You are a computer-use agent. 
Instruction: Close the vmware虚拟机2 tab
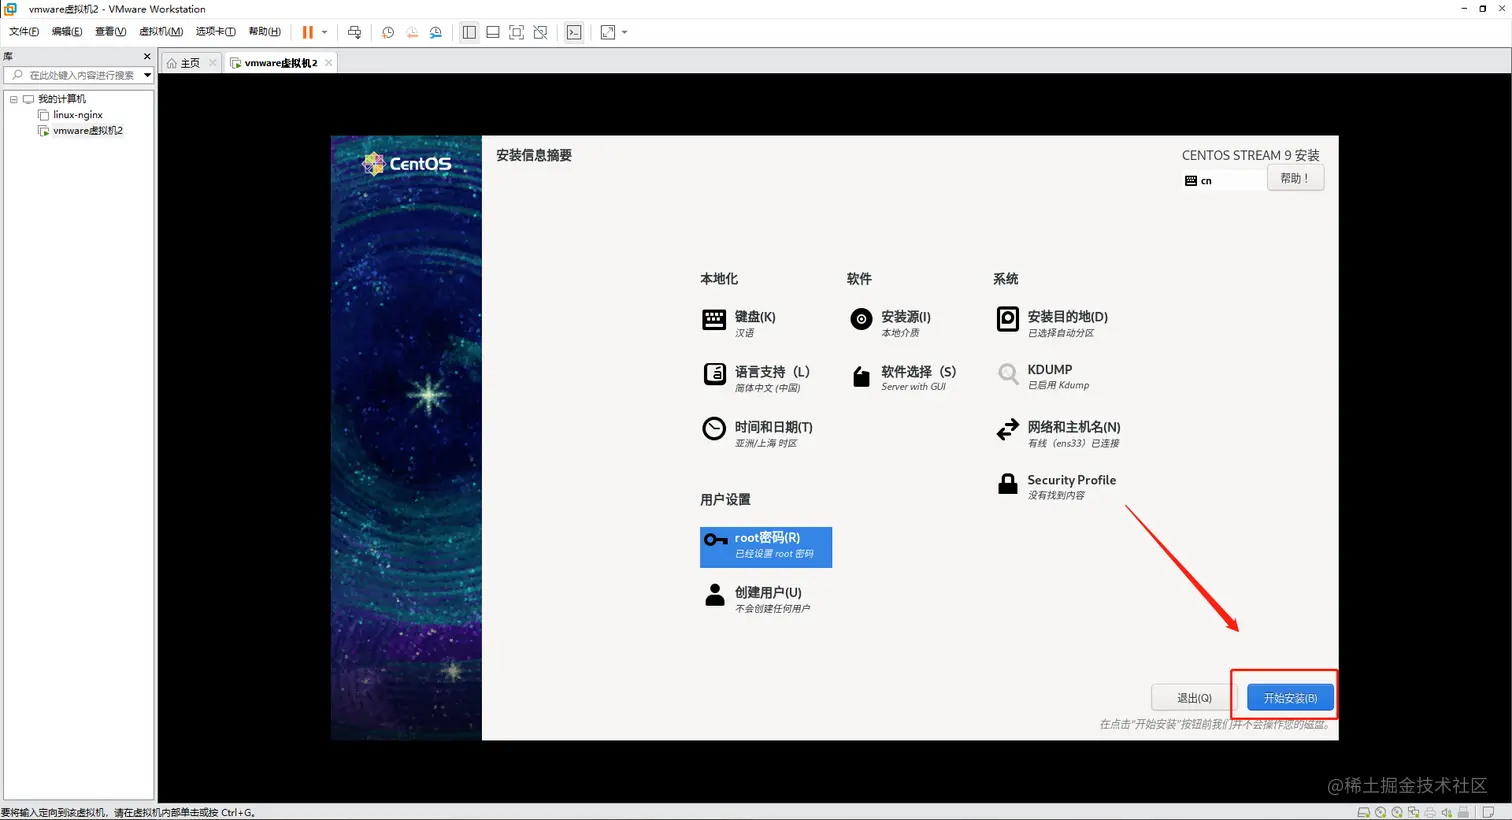[328, 63]
